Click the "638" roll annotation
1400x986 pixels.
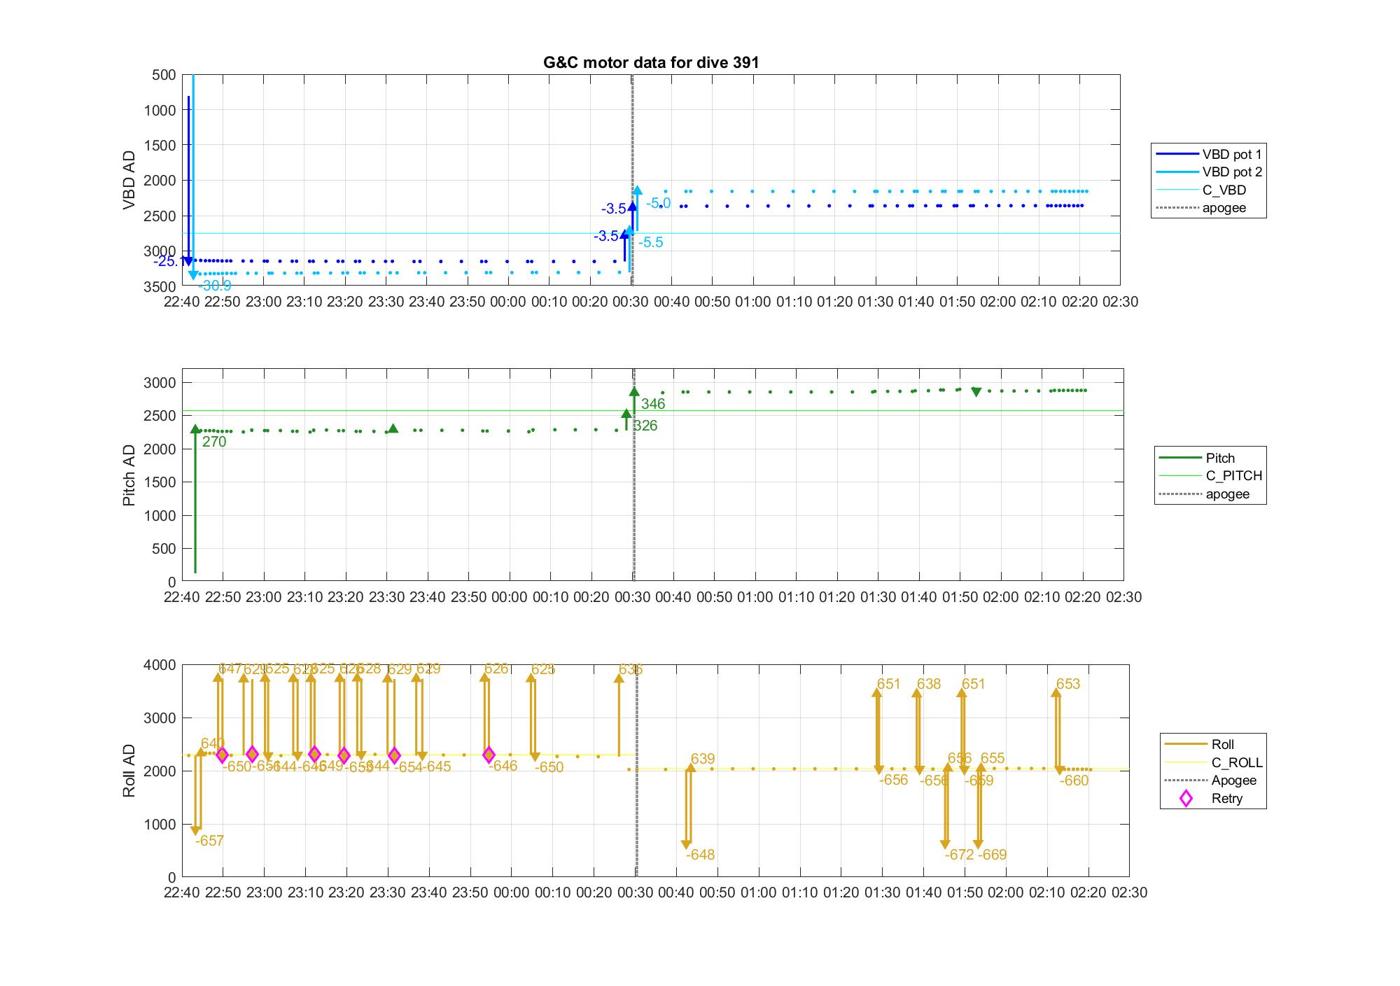pos(929,684)
